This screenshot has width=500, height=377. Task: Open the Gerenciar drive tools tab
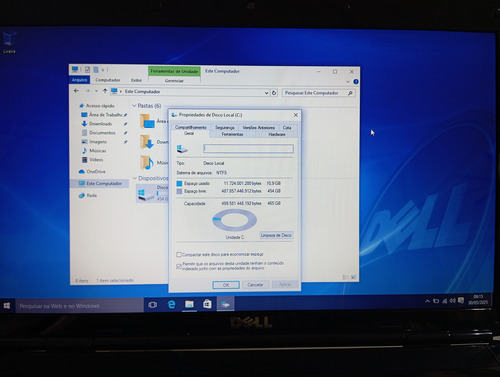(174, 80)
